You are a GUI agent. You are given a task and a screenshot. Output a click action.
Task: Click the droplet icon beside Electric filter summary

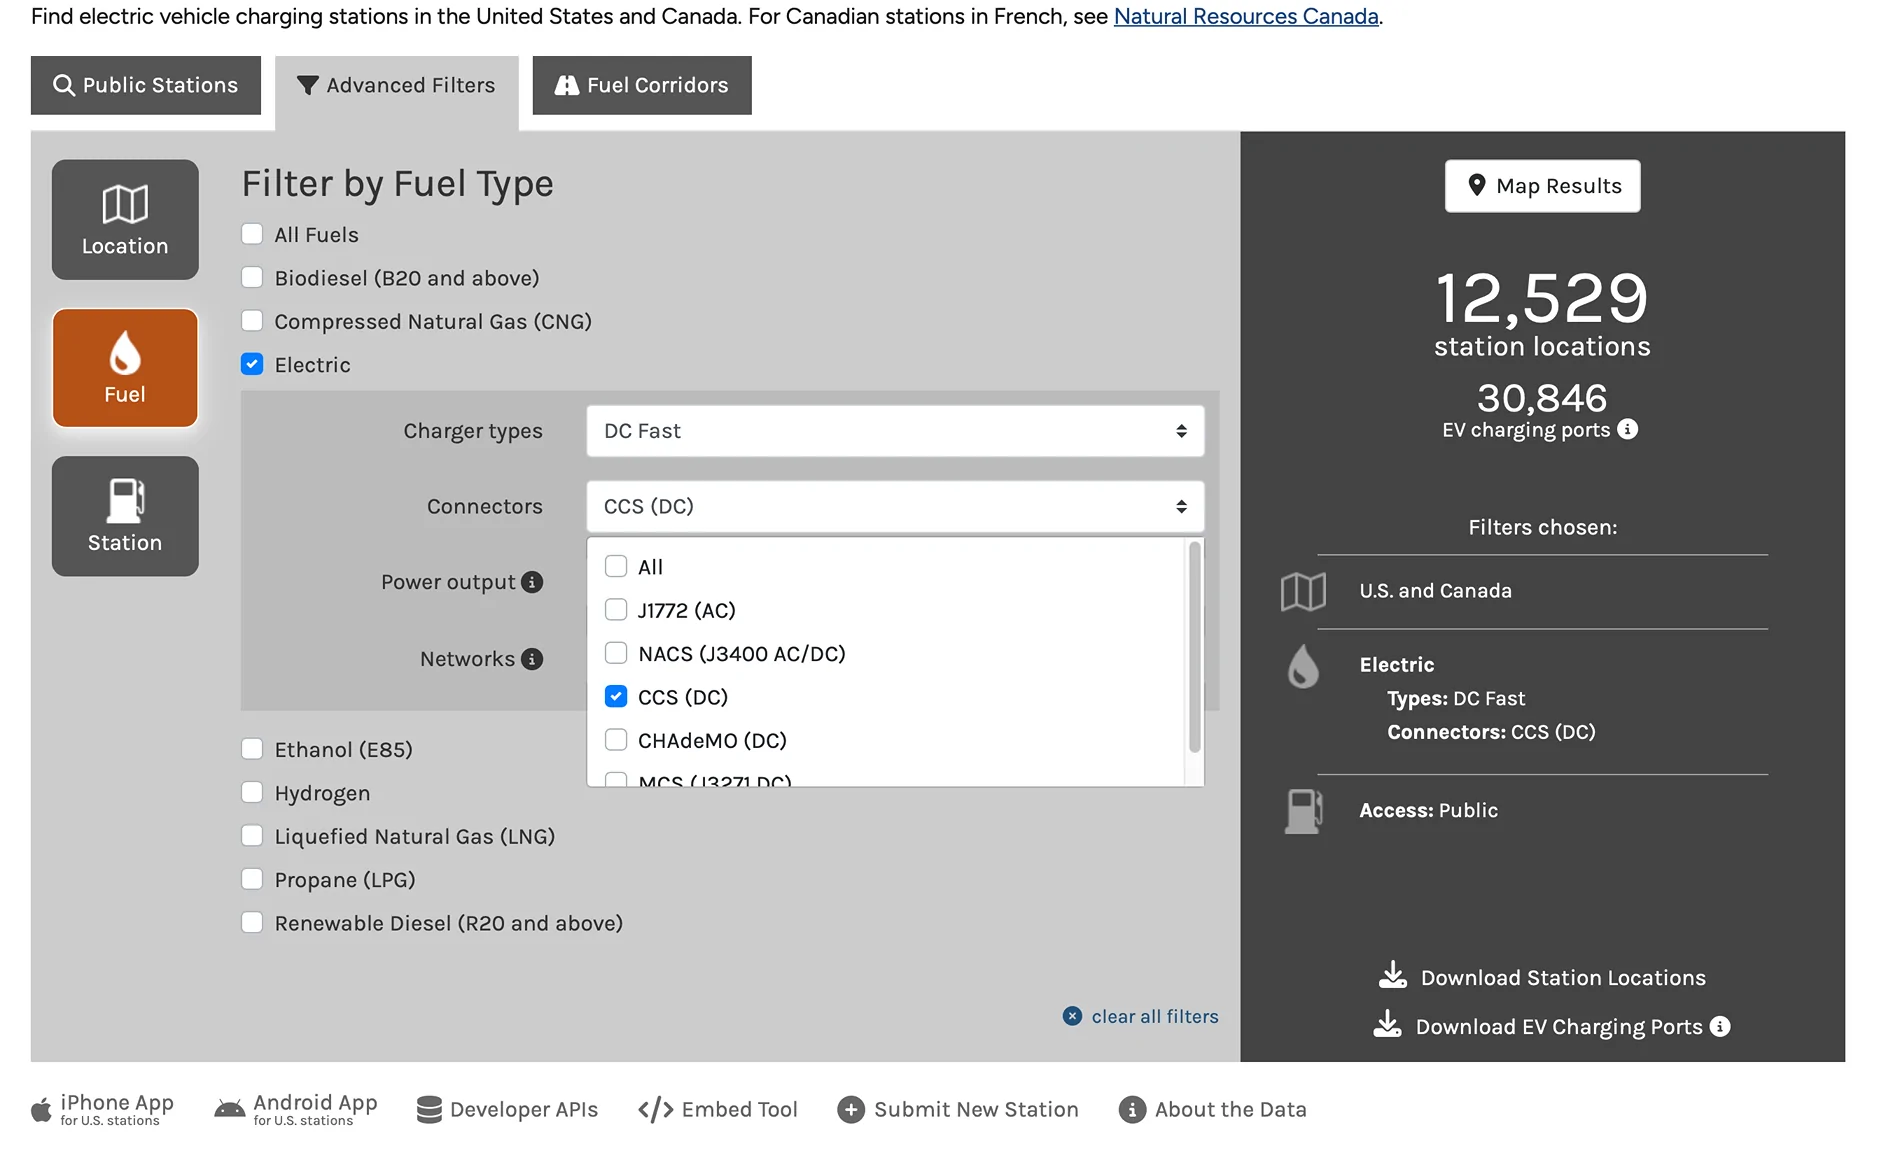tap(1303, 666)
